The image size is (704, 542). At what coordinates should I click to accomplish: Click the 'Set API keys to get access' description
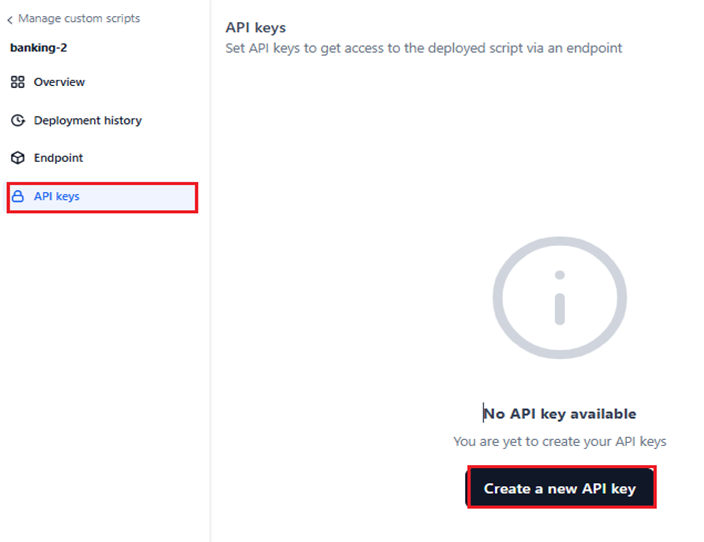click(424, 48)
